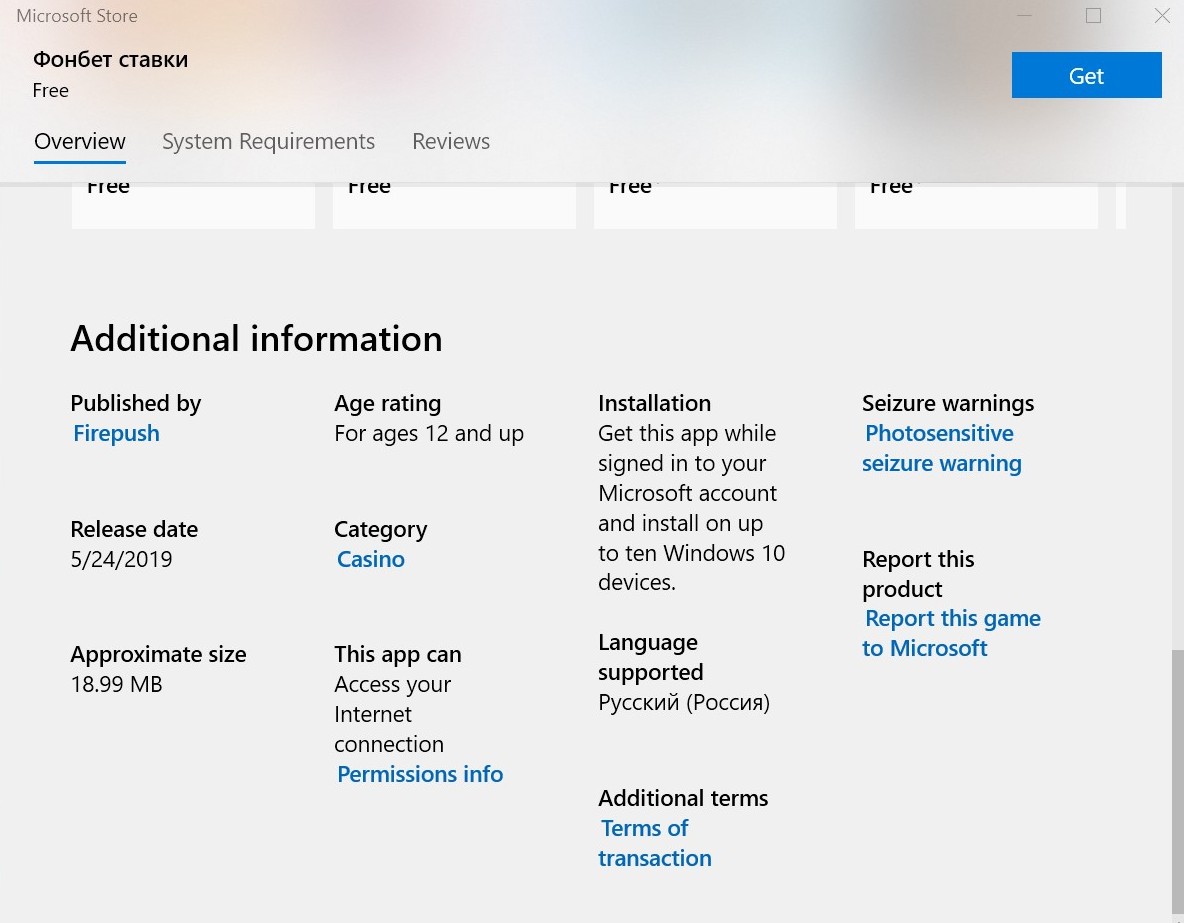Select the 18.99 MB size text
Screen dimensions: 1184x923
[116, 684]
